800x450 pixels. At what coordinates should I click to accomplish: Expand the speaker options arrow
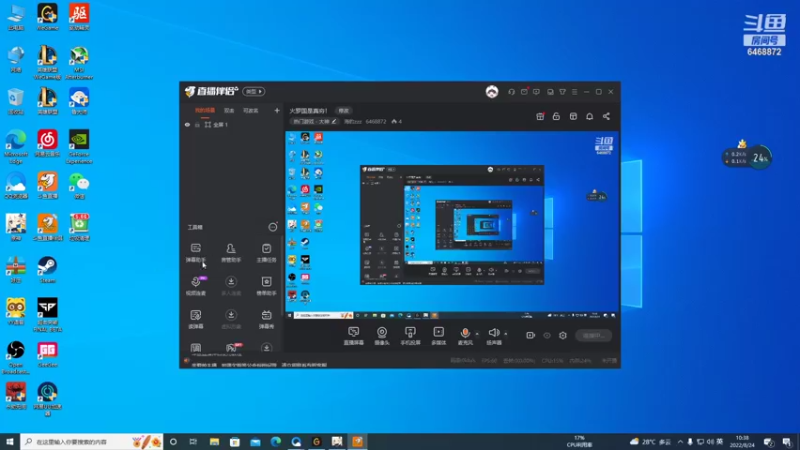pos(506,334)
